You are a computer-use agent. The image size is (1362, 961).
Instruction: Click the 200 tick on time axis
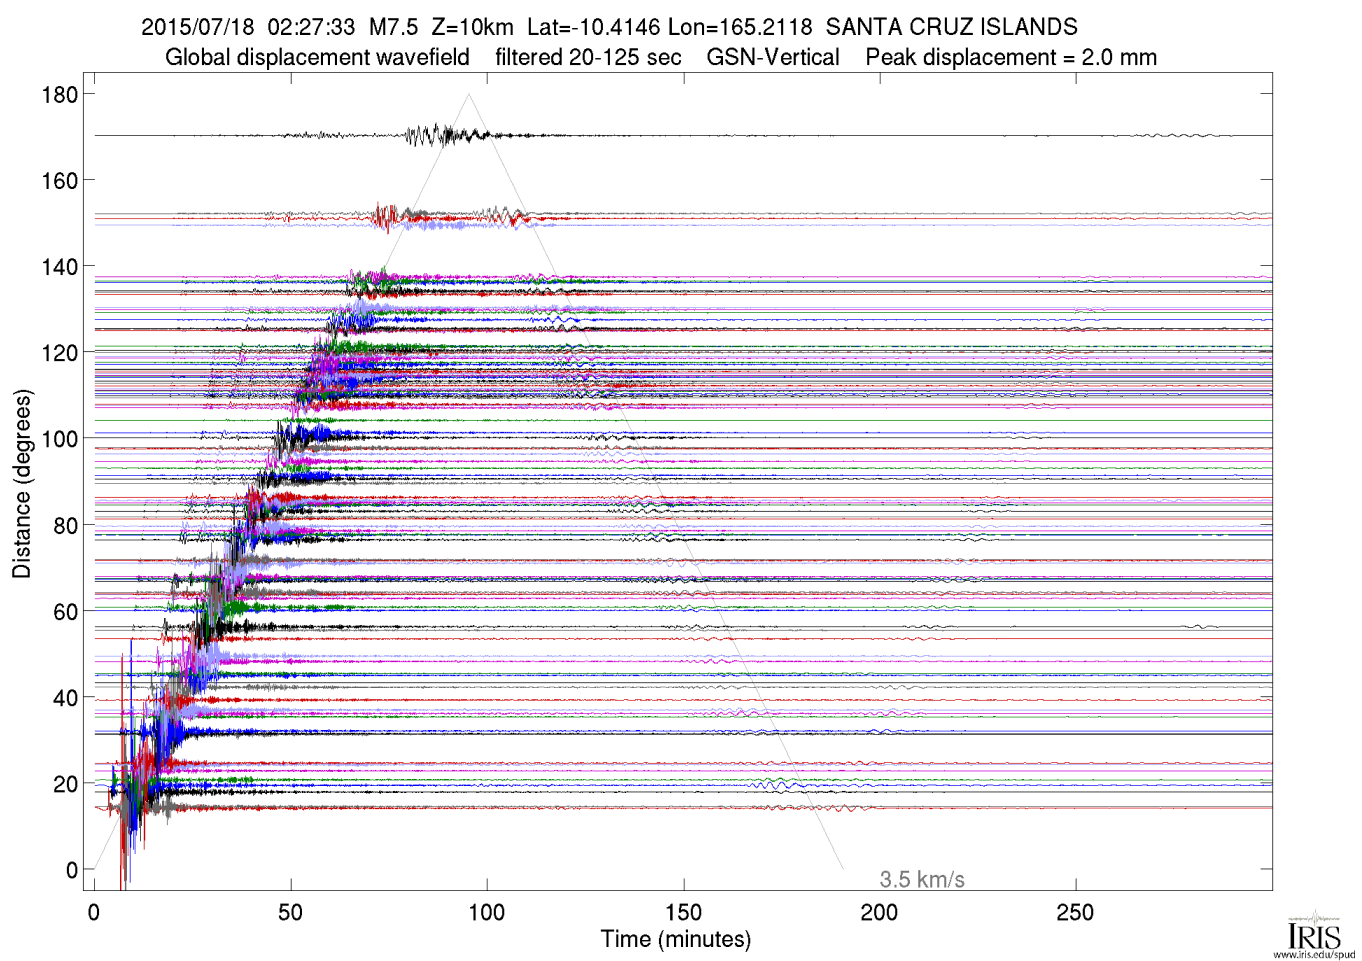pyautogui.click(x=879, y=912)
